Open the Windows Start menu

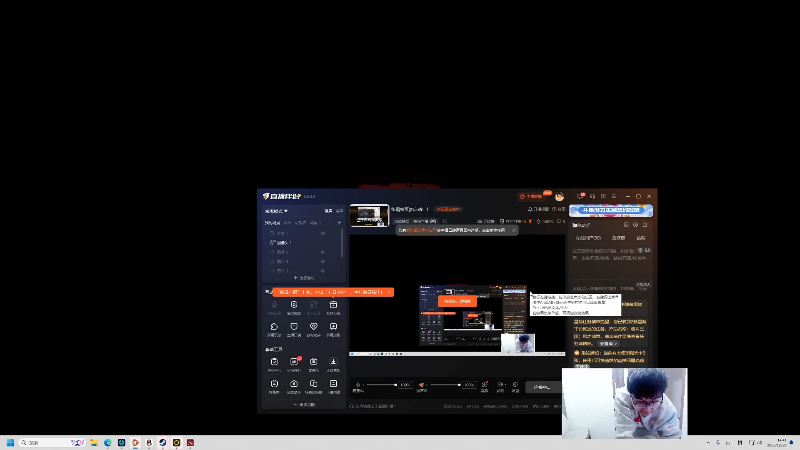click(10, 442)
